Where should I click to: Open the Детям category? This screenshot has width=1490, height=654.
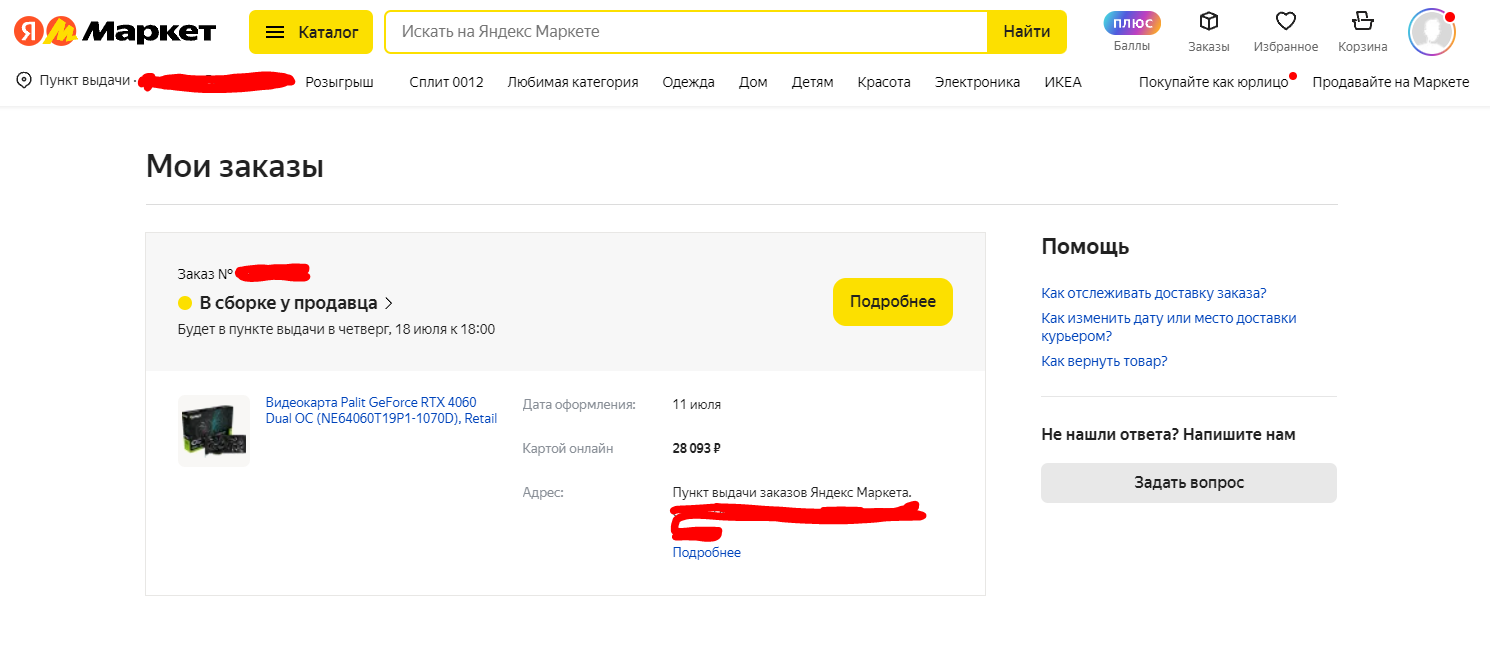pyautogui.click(x=812, y=82)
